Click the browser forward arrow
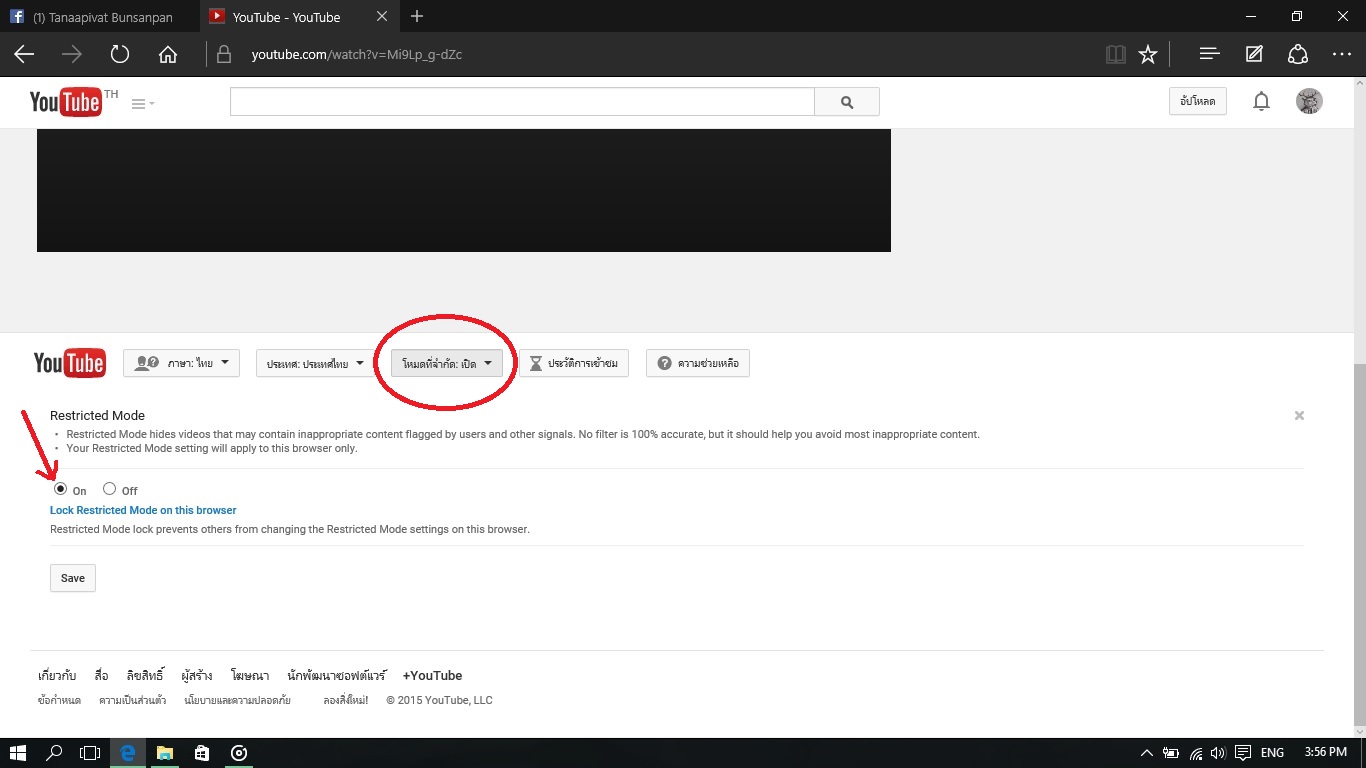This screenshot has height=768, width=1366. tap(72, 55)
